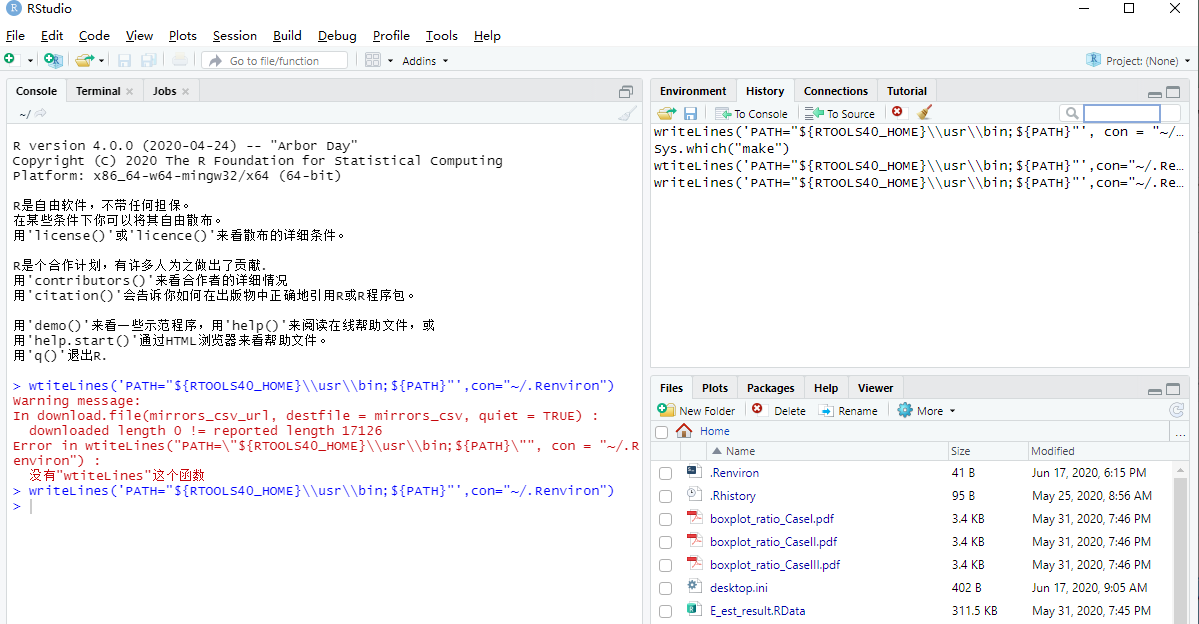
Task: Click the Open File folder icon
Action: (x=84, y=60)
